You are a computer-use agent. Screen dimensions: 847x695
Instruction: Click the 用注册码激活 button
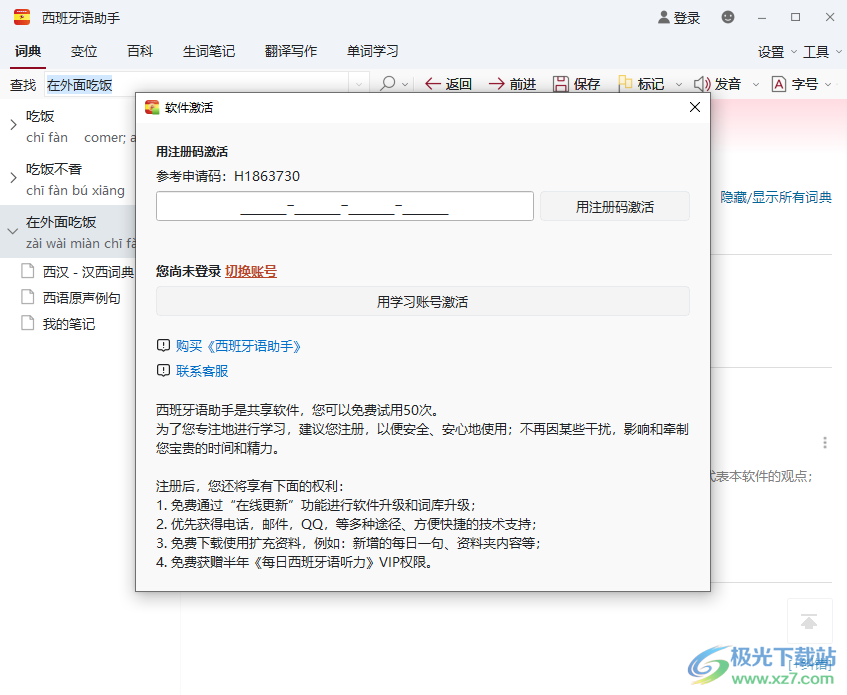(x=615, y=206)
